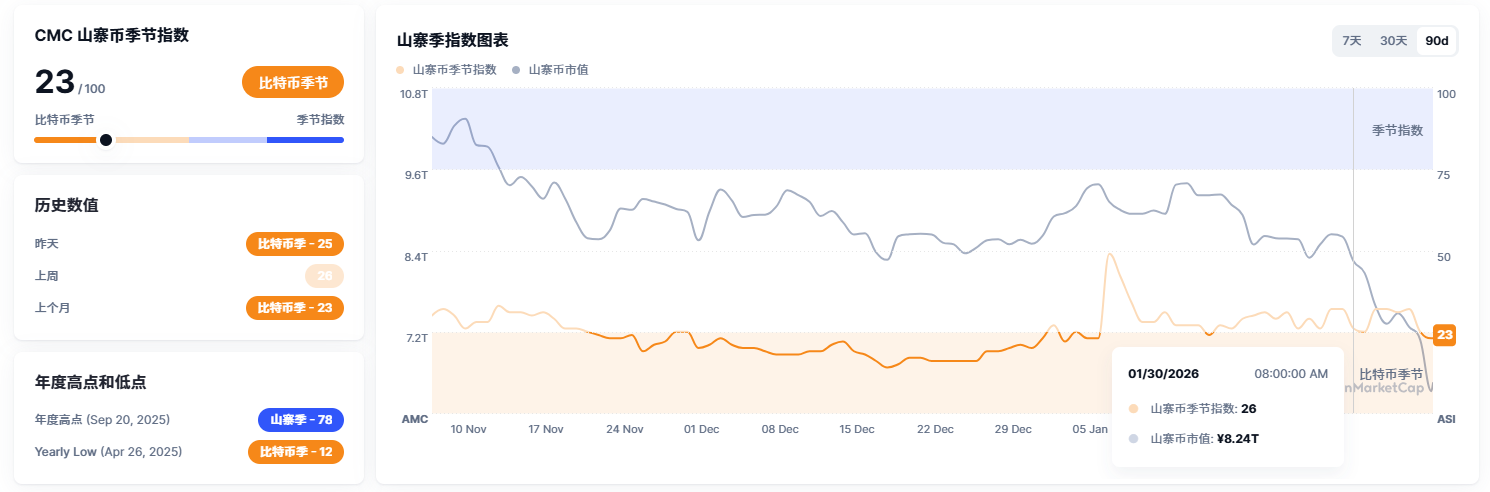Toggle 山寨币市值 legend series
The width and height of the screenshot is (1490, 492).
550,70
